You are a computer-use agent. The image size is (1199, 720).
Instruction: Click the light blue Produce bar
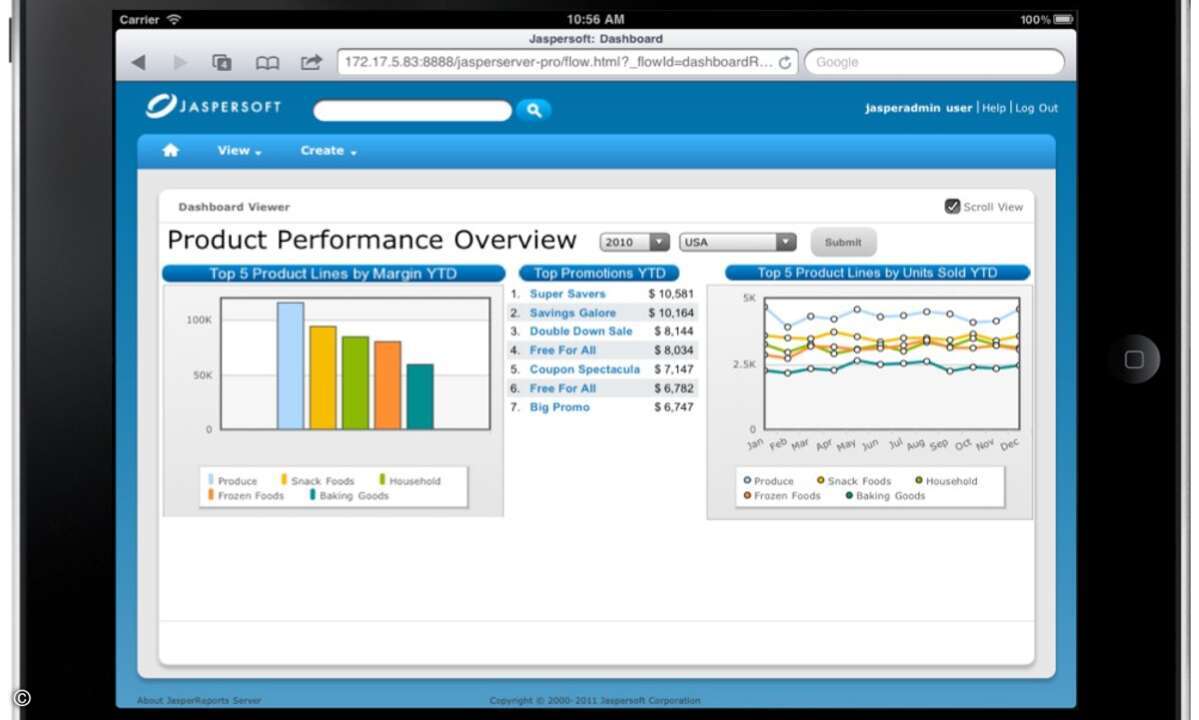291,366
